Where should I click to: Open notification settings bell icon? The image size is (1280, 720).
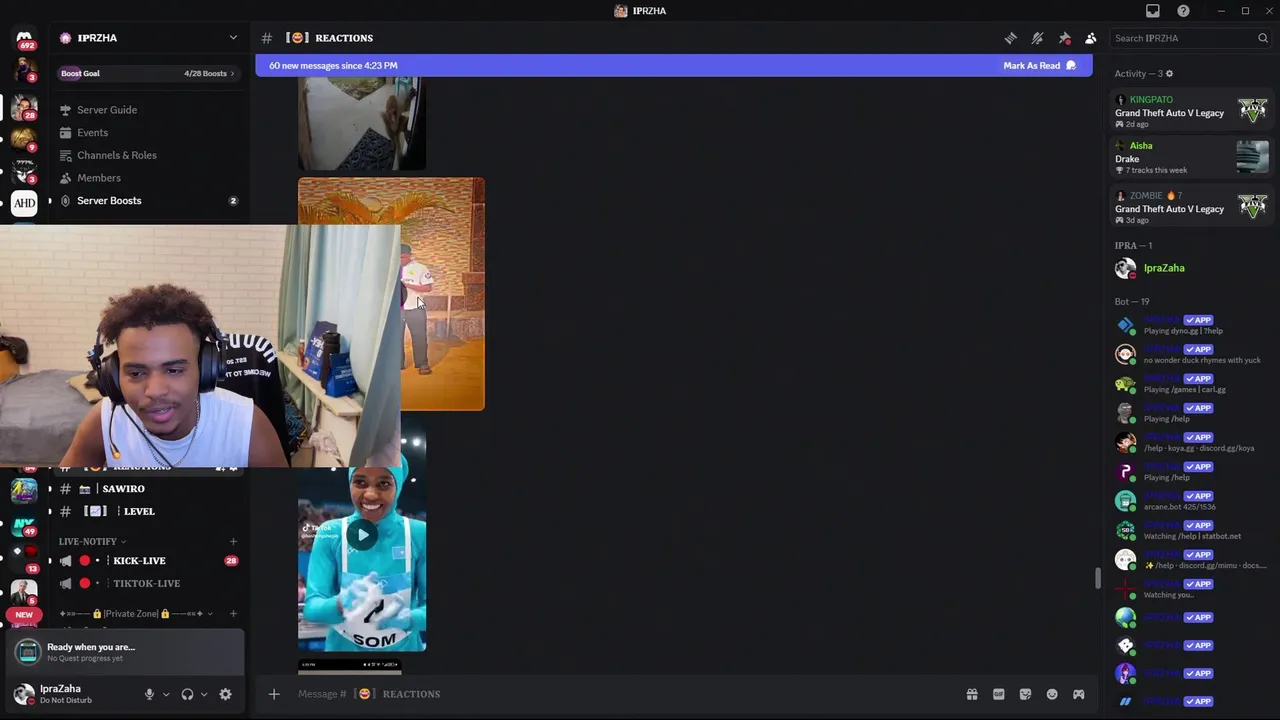1038,38
